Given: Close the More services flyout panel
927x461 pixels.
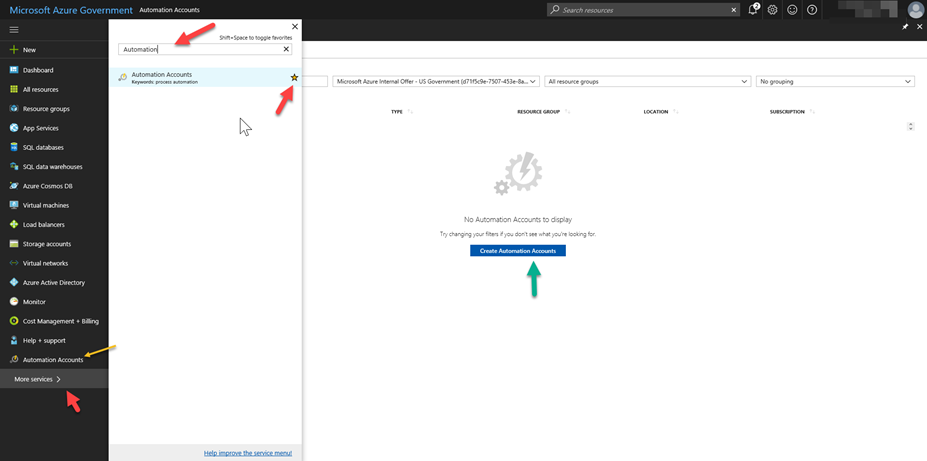Looking at the screenshot, I should [295, 27].
